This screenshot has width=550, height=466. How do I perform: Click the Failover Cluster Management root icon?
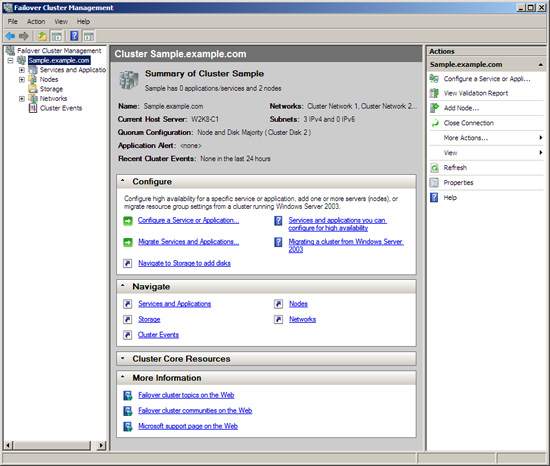(x=10, y=50)
